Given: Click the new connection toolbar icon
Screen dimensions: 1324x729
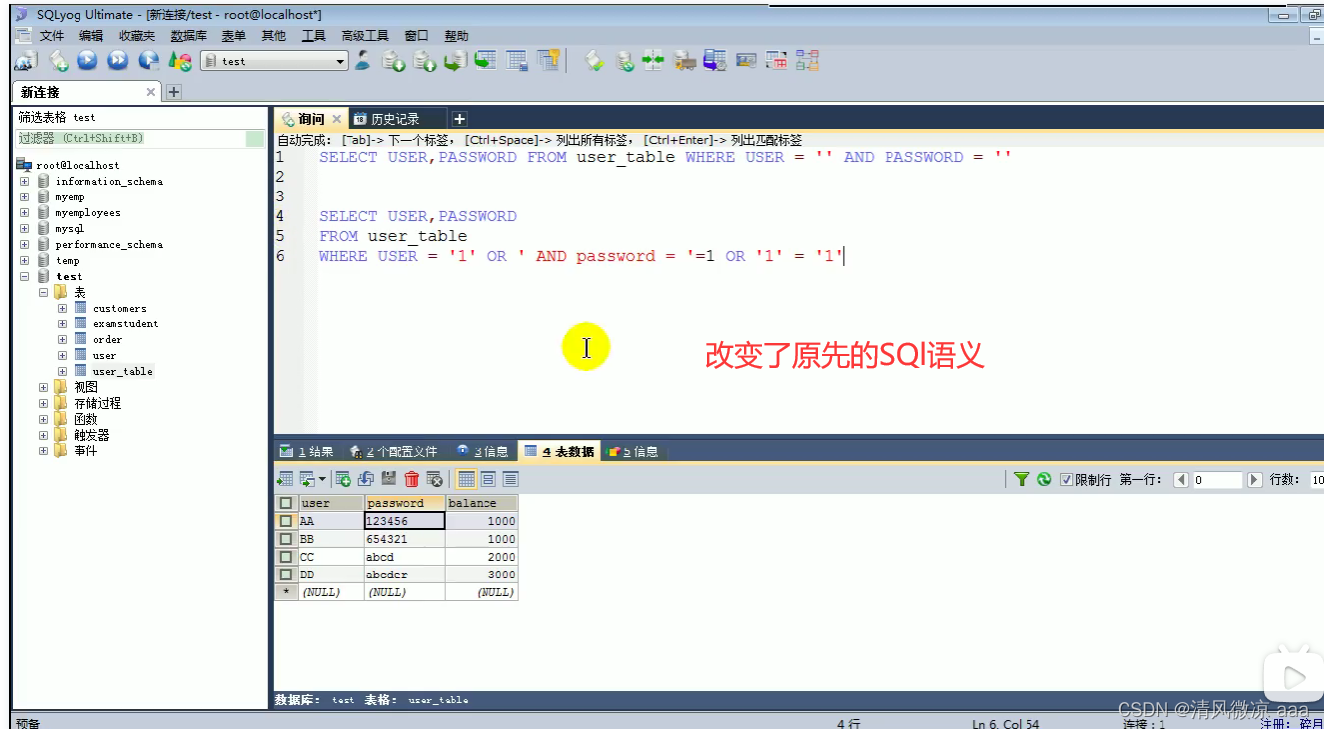Looking at the screenshot, I should (26, 61).
